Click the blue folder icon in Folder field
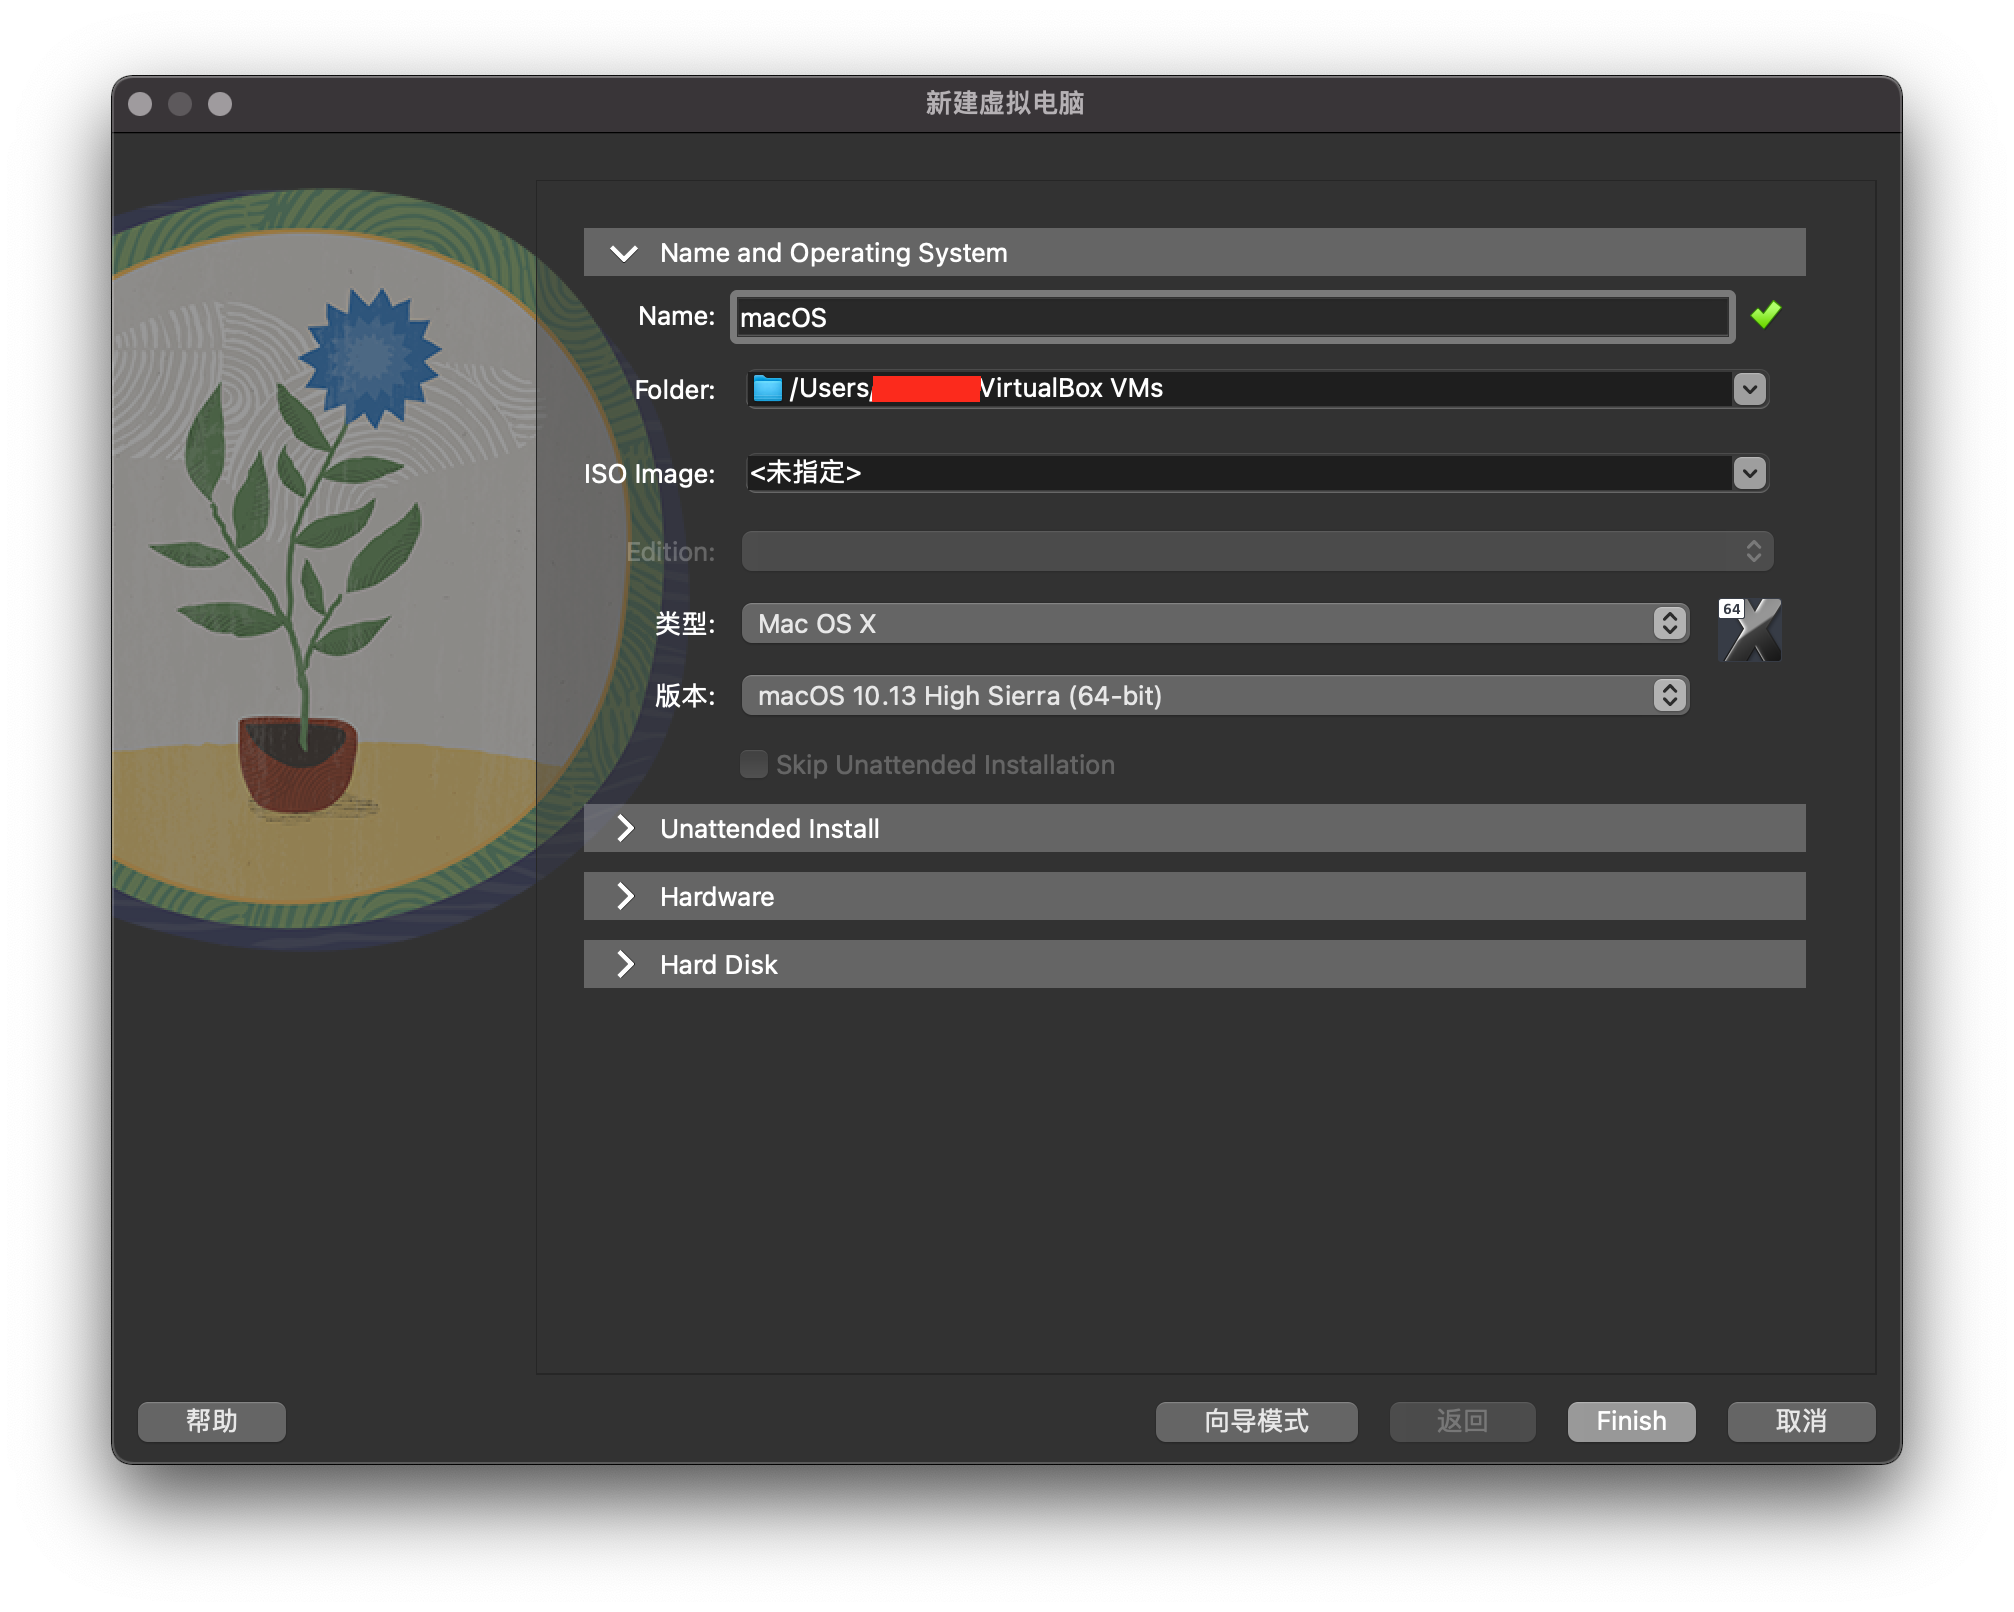2014x1612 pixels. [767, 388]
